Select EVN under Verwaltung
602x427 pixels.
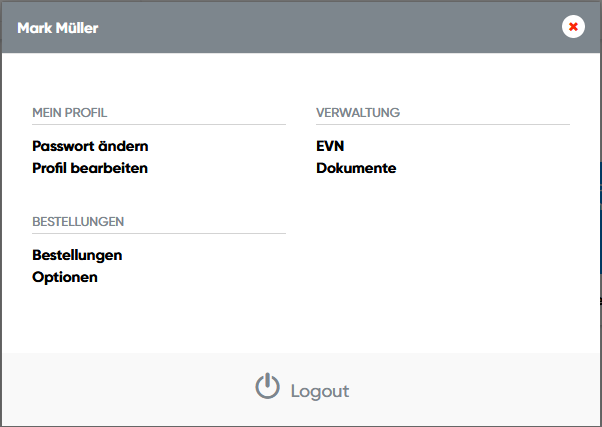pos(330,146)
